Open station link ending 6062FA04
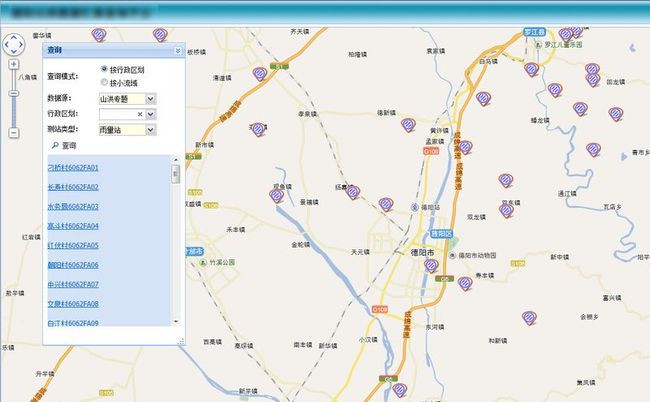The image size is (650, 402). click(73, 226)
